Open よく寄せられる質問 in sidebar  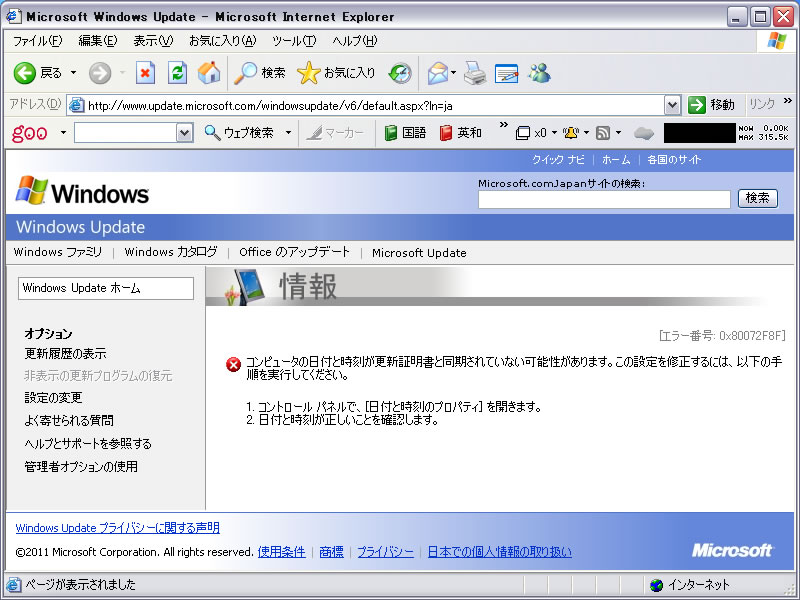[x=69, y=420]
